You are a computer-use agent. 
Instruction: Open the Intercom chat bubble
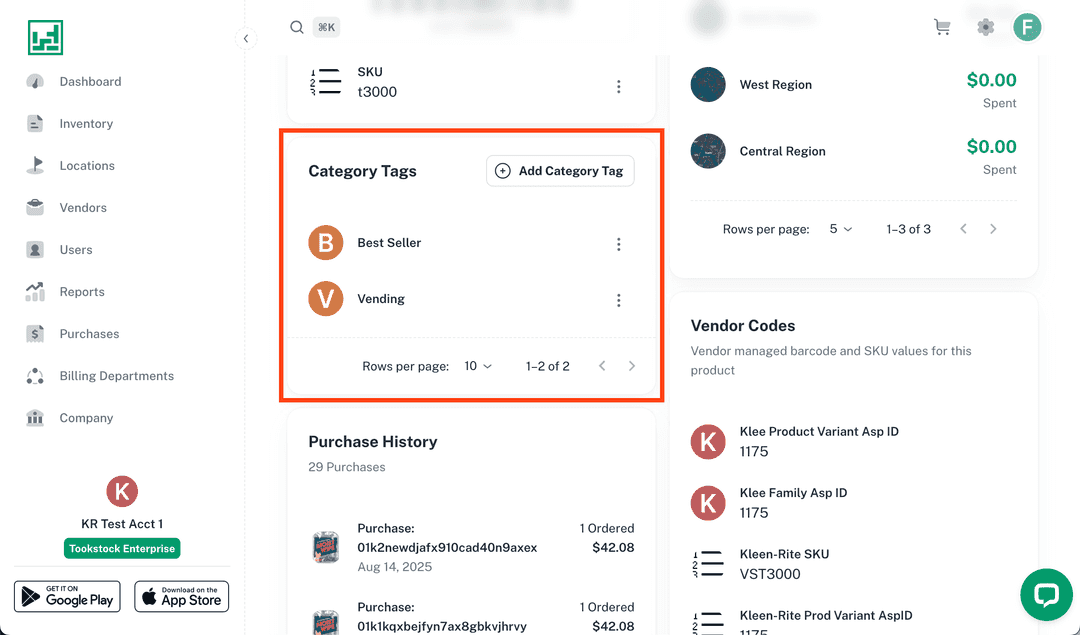tap(1046, 595)
